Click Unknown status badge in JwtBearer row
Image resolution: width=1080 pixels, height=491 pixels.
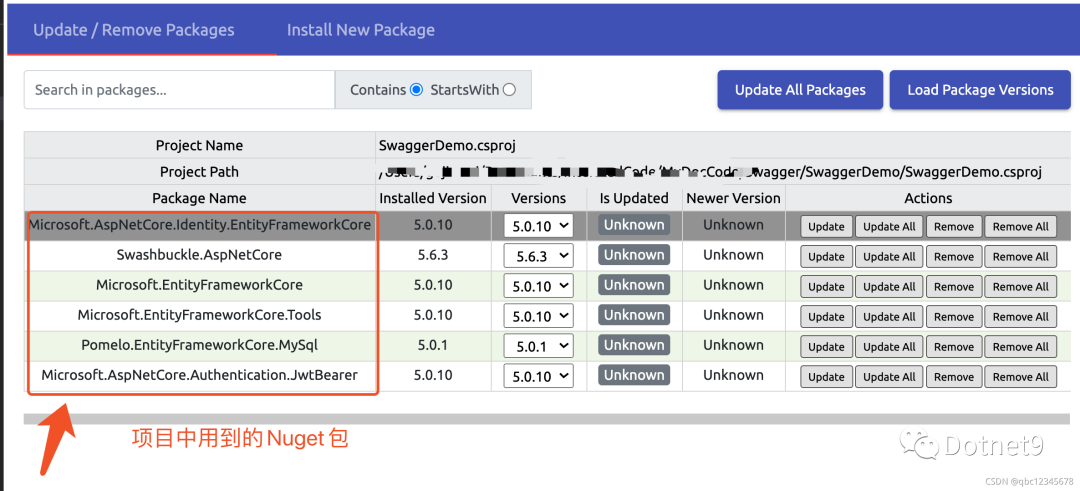pos(634,375)
